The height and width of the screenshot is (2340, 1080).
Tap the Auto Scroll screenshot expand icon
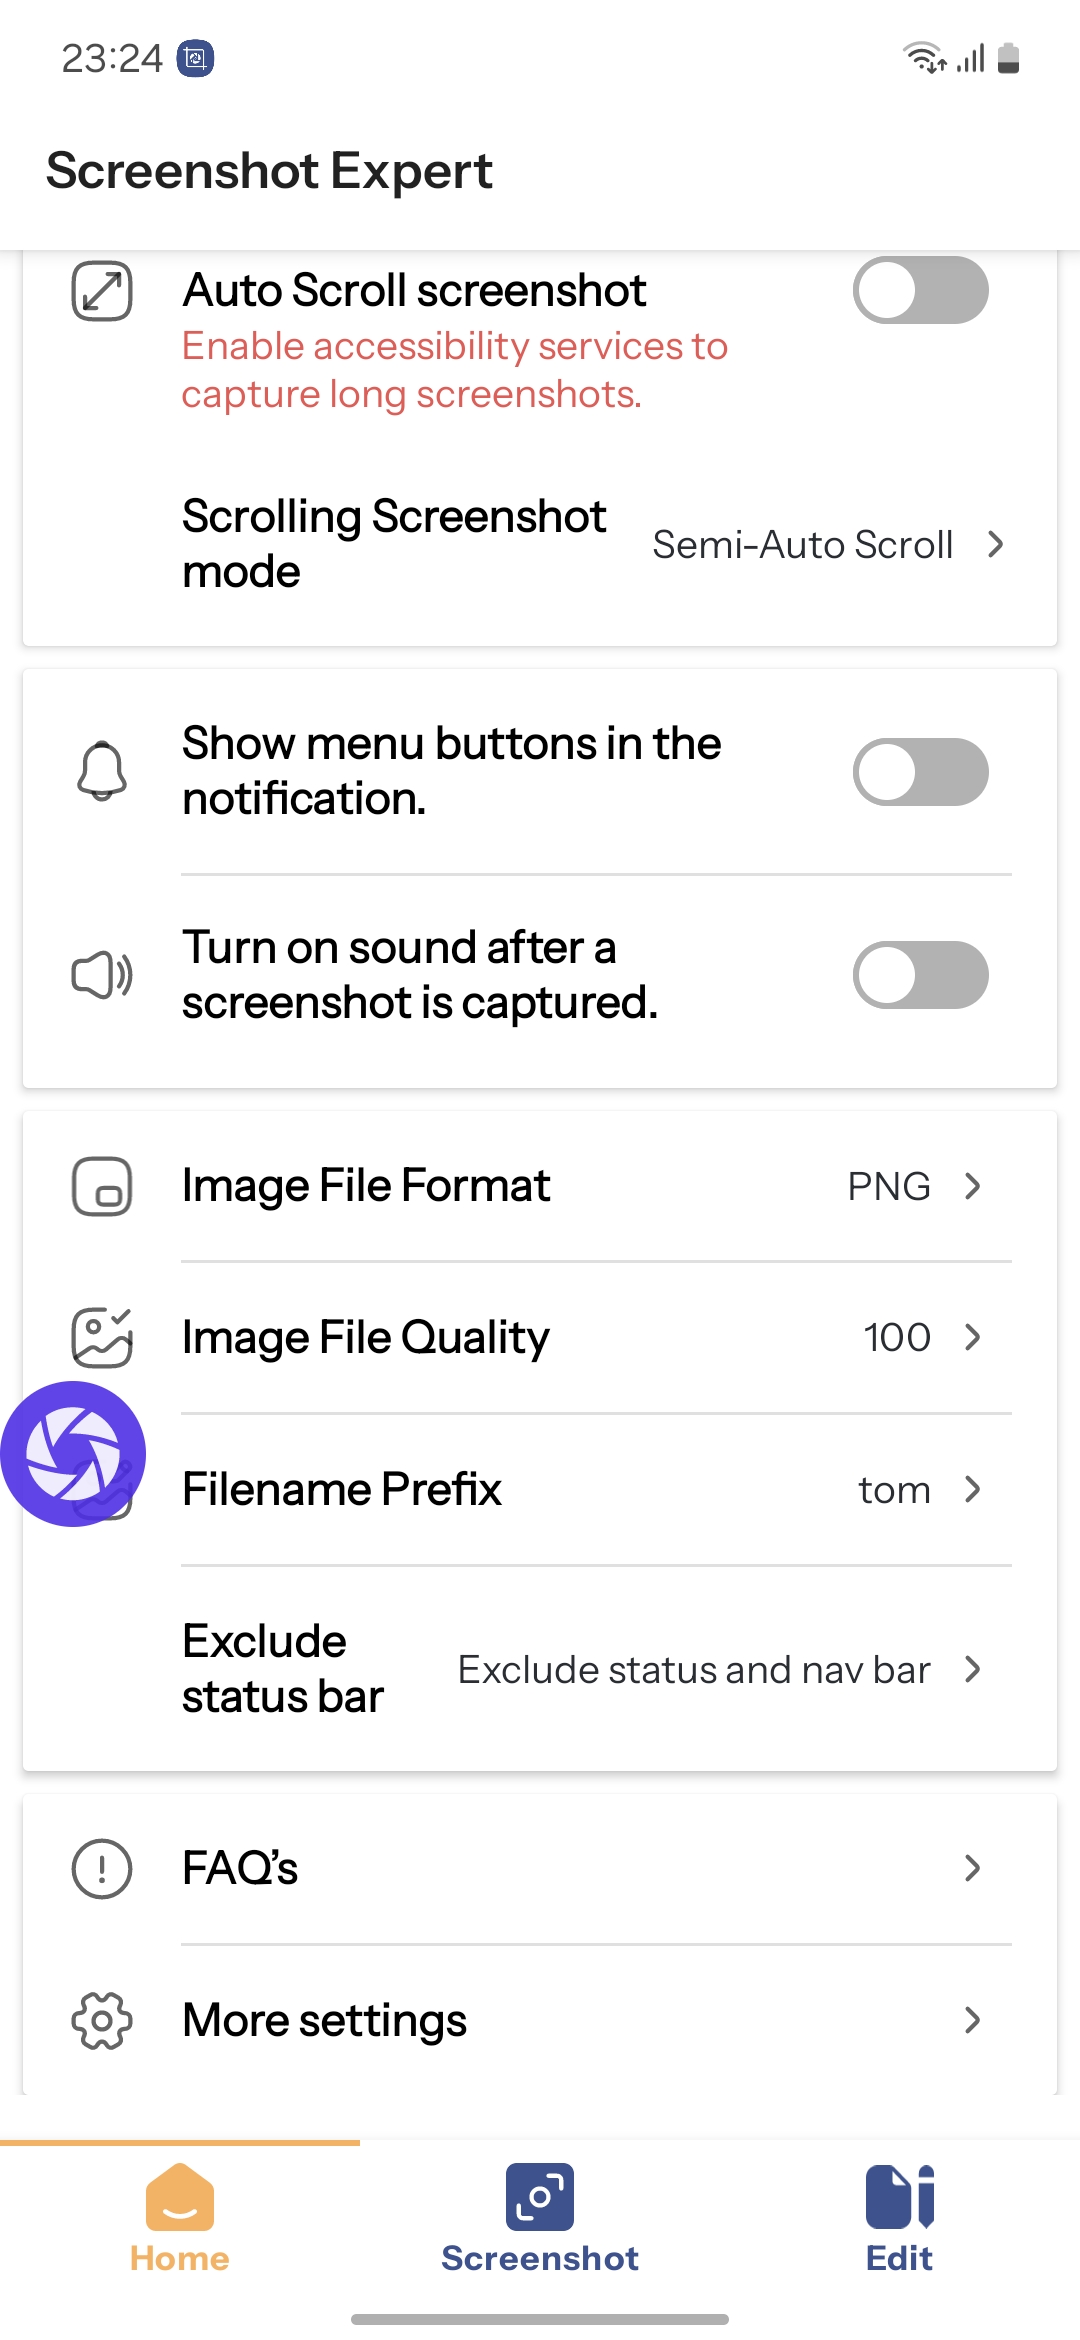click(102, 291)
